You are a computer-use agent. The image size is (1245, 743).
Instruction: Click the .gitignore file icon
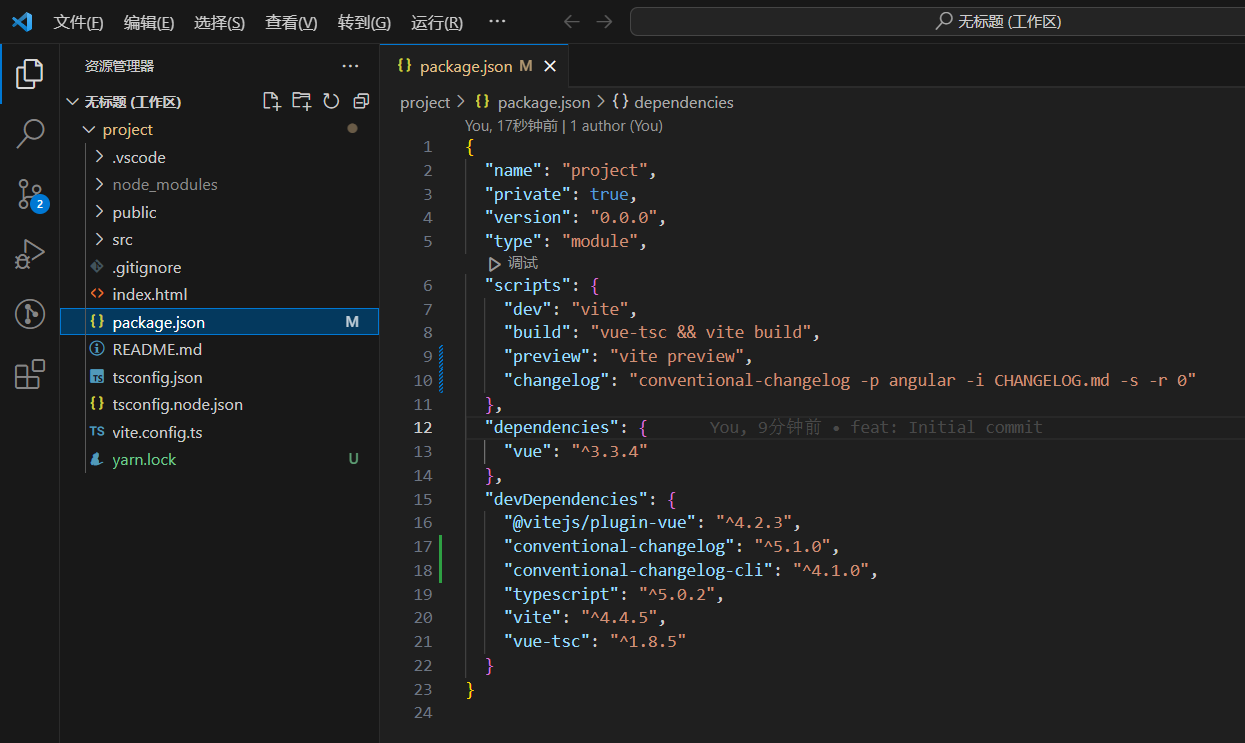(97, 267)
